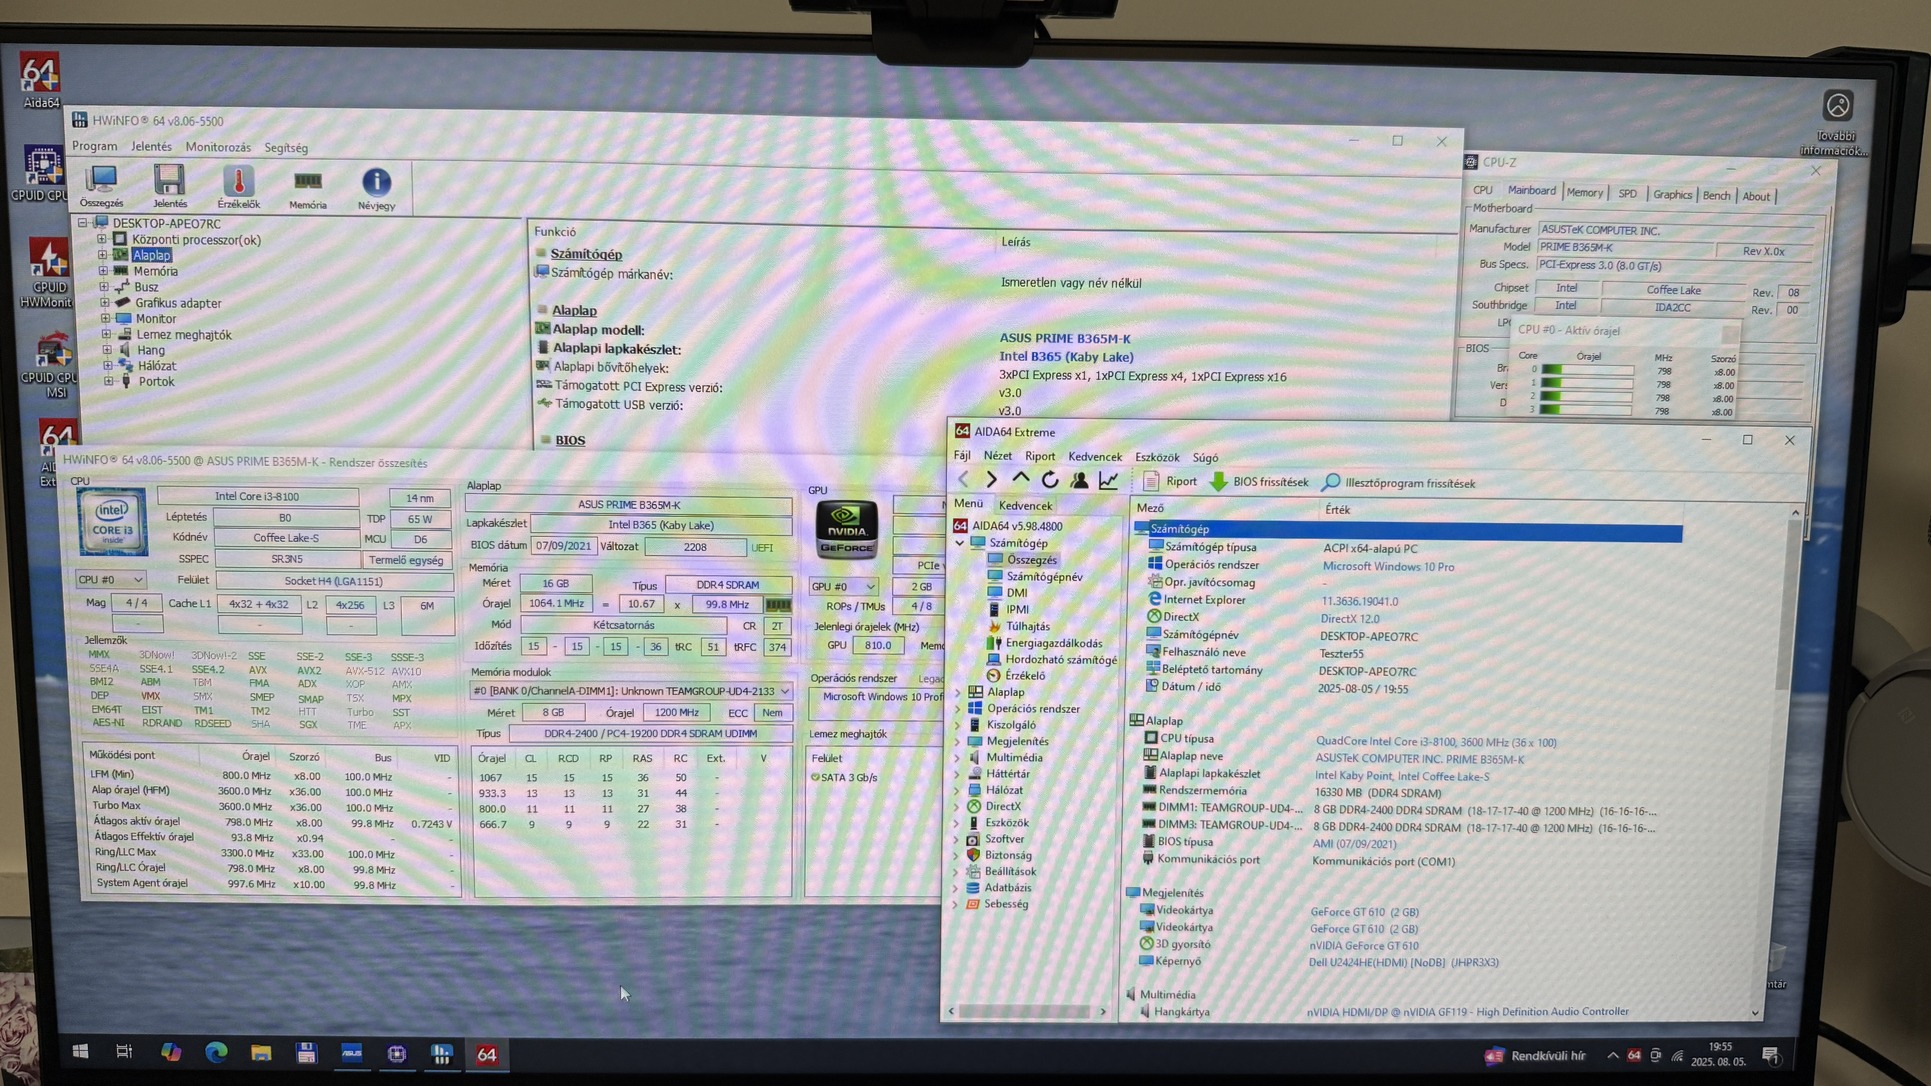Click the Érzékelők sensors thermometer icon
This screenshot has width=1931, height=1086.
click(238, 184)
